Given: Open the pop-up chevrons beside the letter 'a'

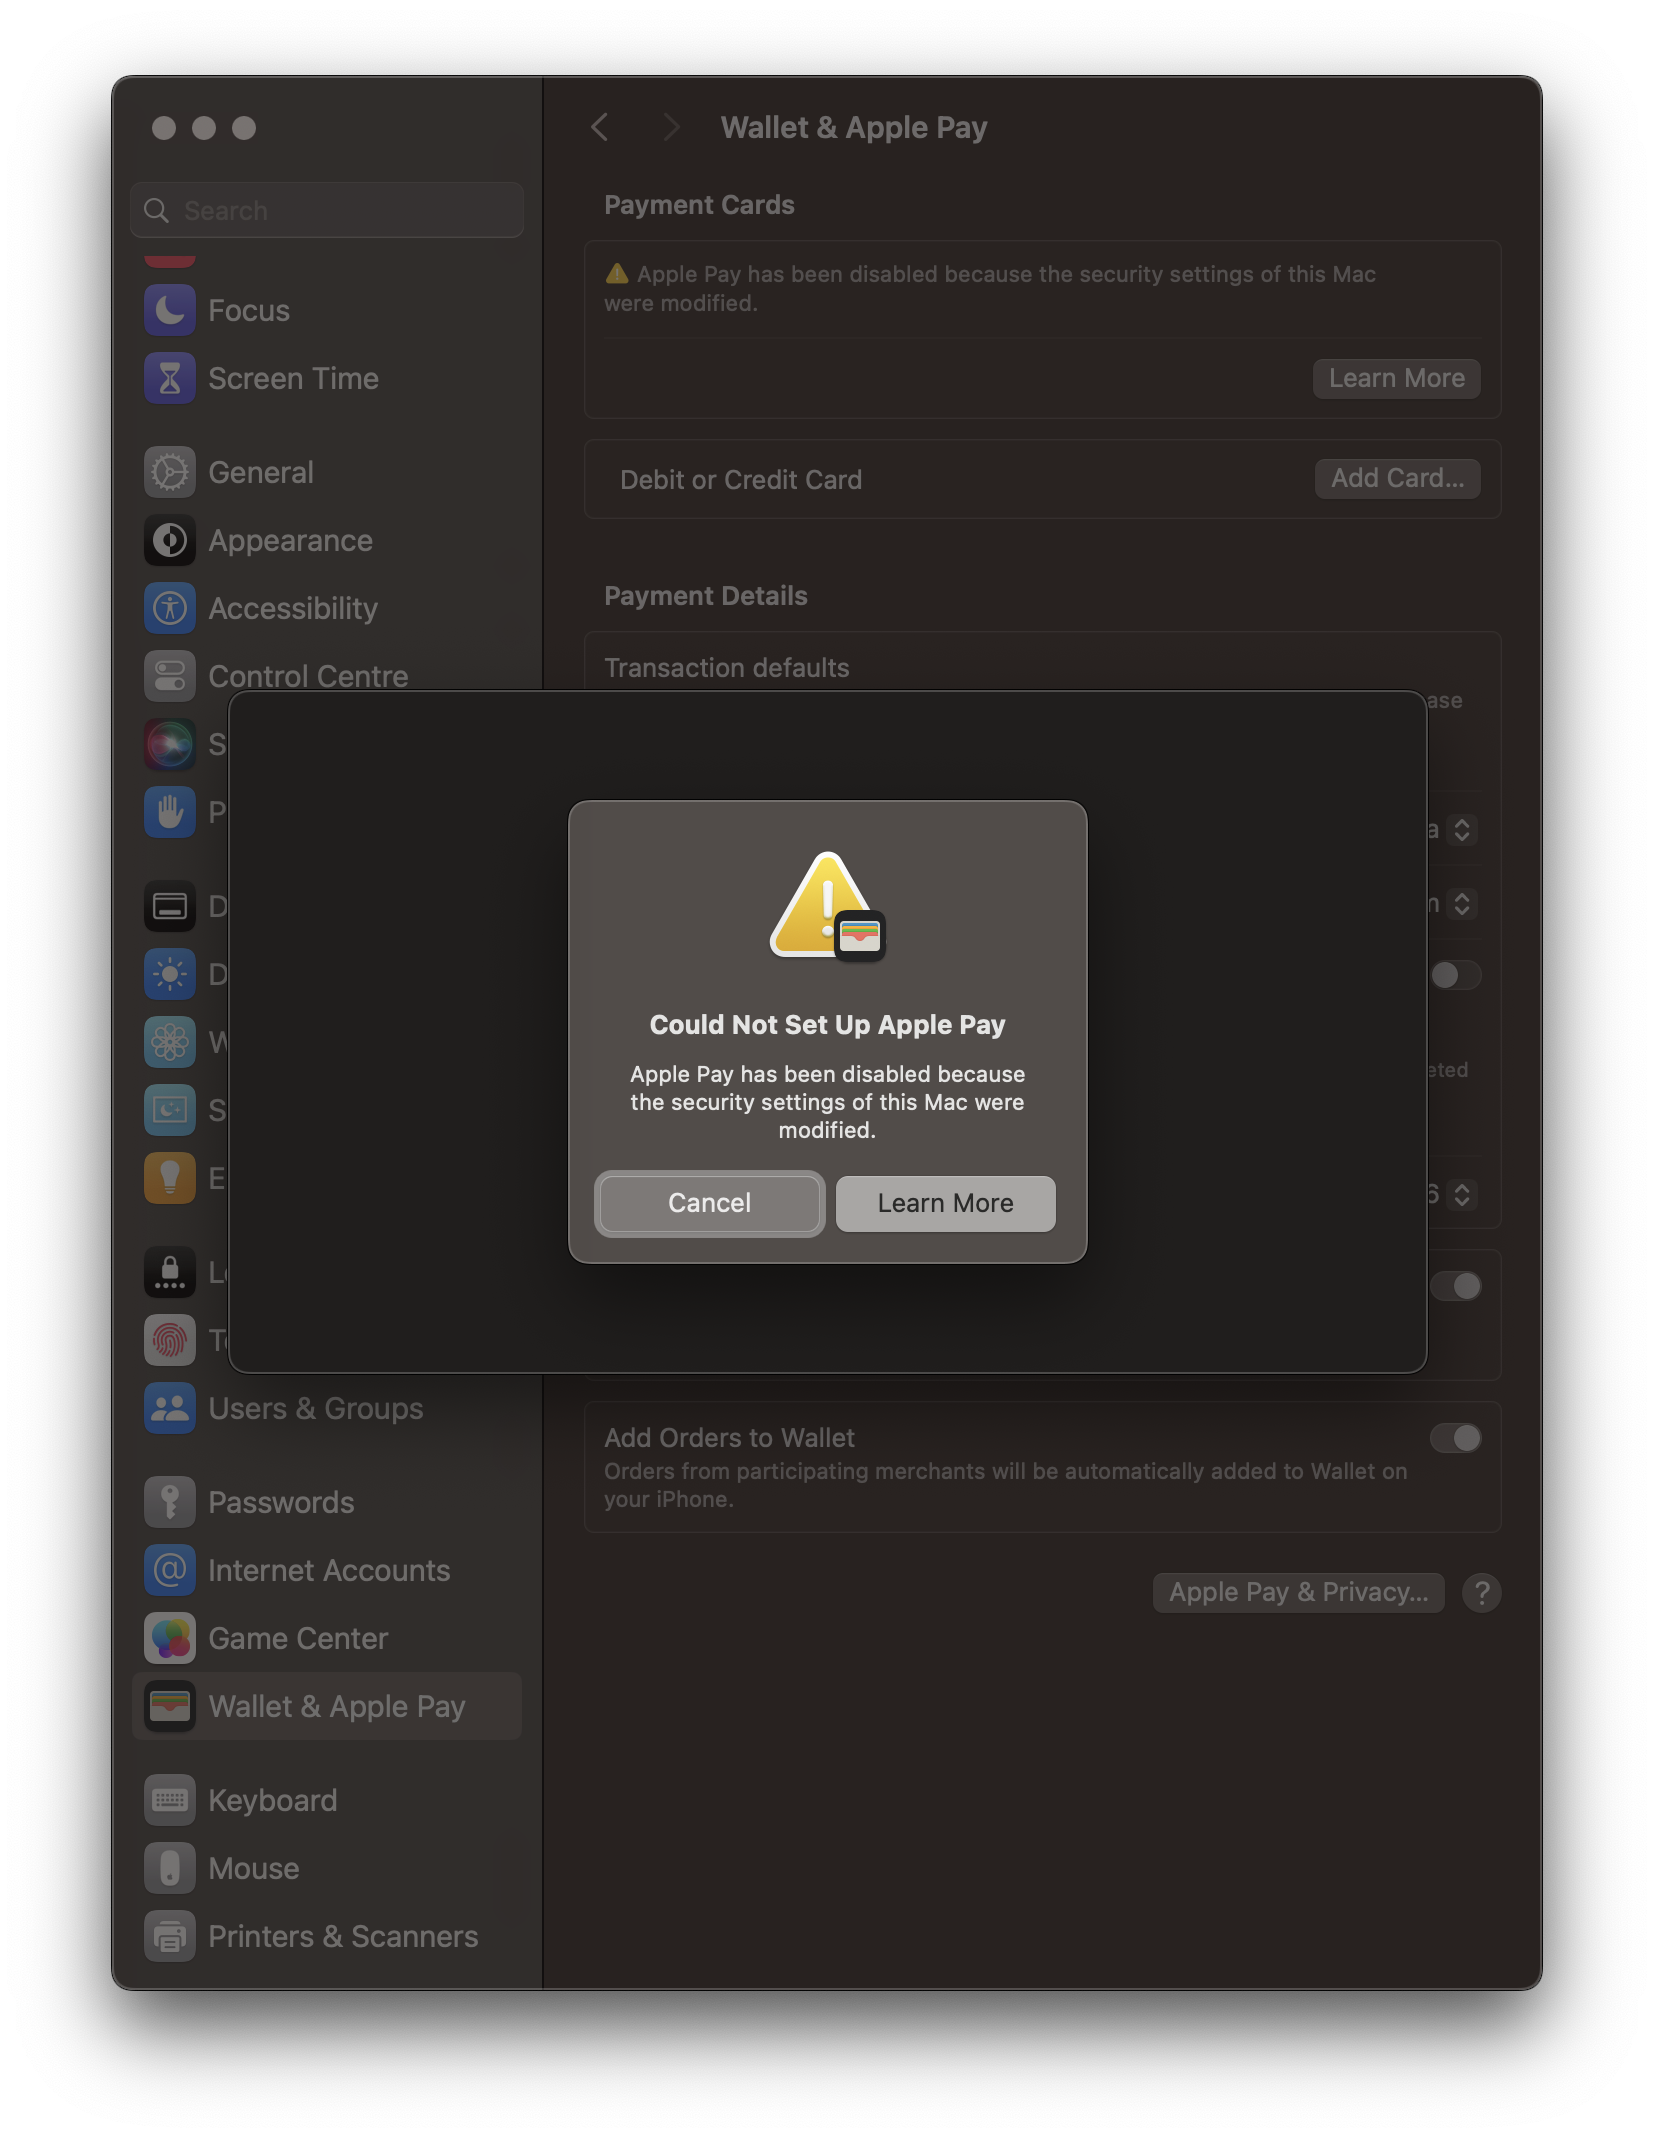Looking at the screenshot, I should coord(1462,830).
